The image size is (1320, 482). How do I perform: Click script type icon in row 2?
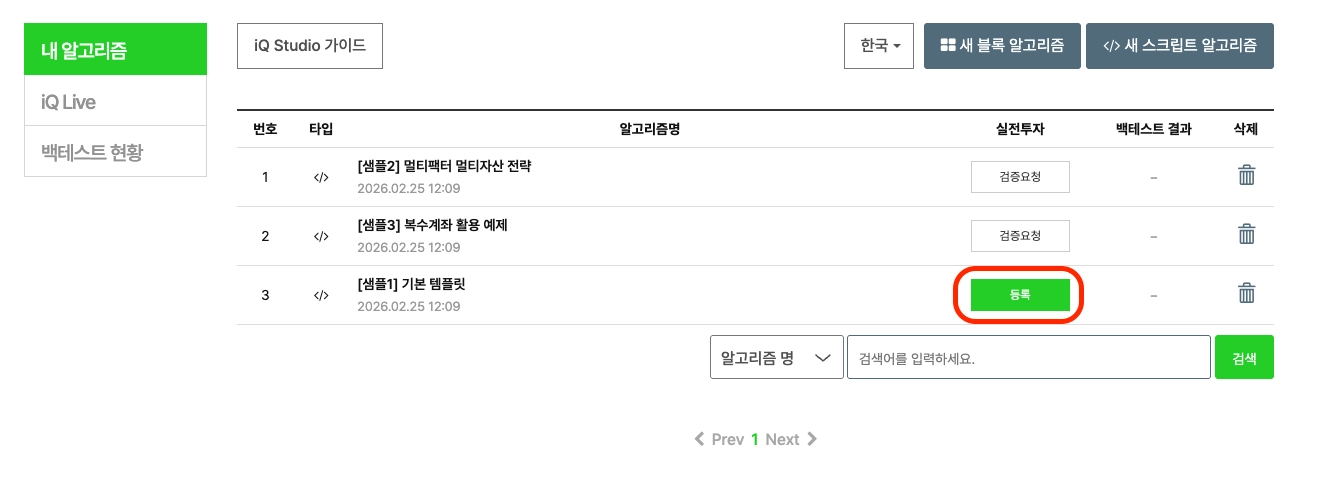(321, 237)
